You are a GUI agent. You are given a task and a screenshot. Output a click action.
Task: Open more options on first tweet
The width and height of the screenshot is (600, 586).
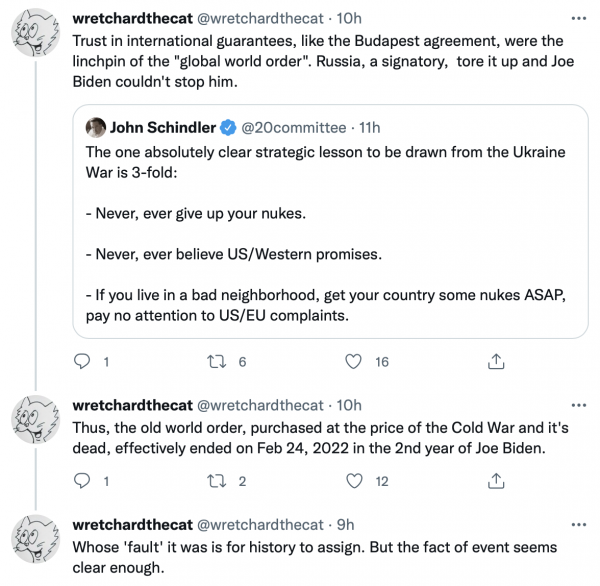click(578, 19)
